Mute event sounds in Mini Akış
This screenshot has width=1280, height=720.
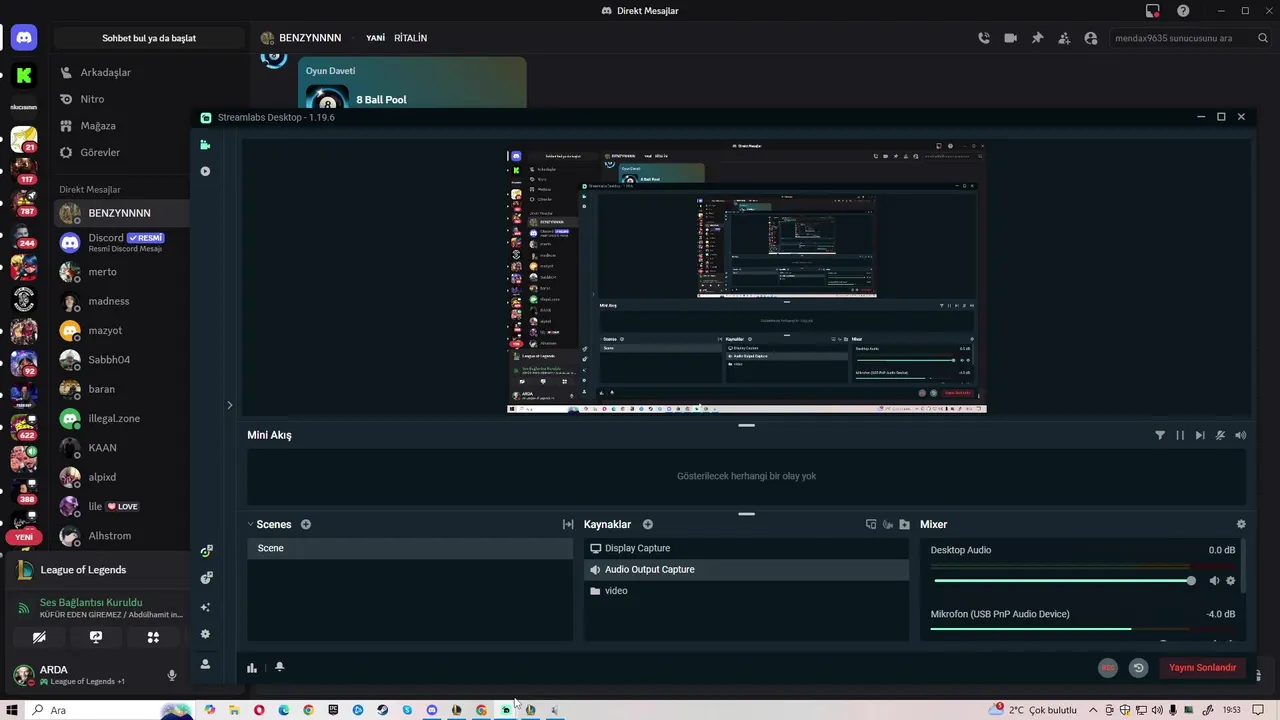click(1220, 435)
